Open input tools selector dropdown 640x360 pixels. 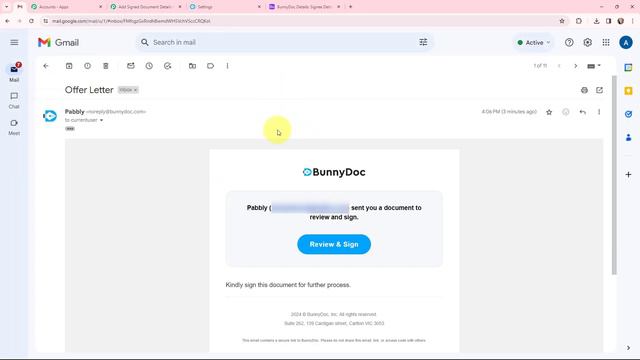594,66
